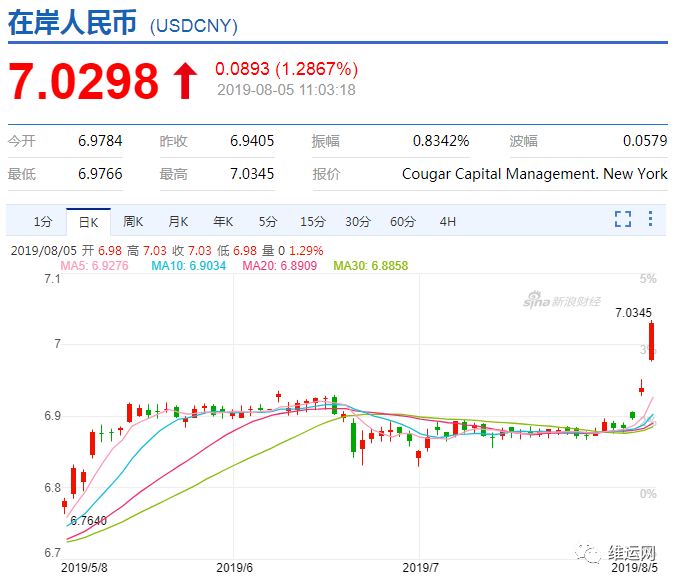Viewport: 677px width, 583px height.
Task: Click the (USDCNY) symbol label
Action: pyautogui.click(x=193, y=26)
